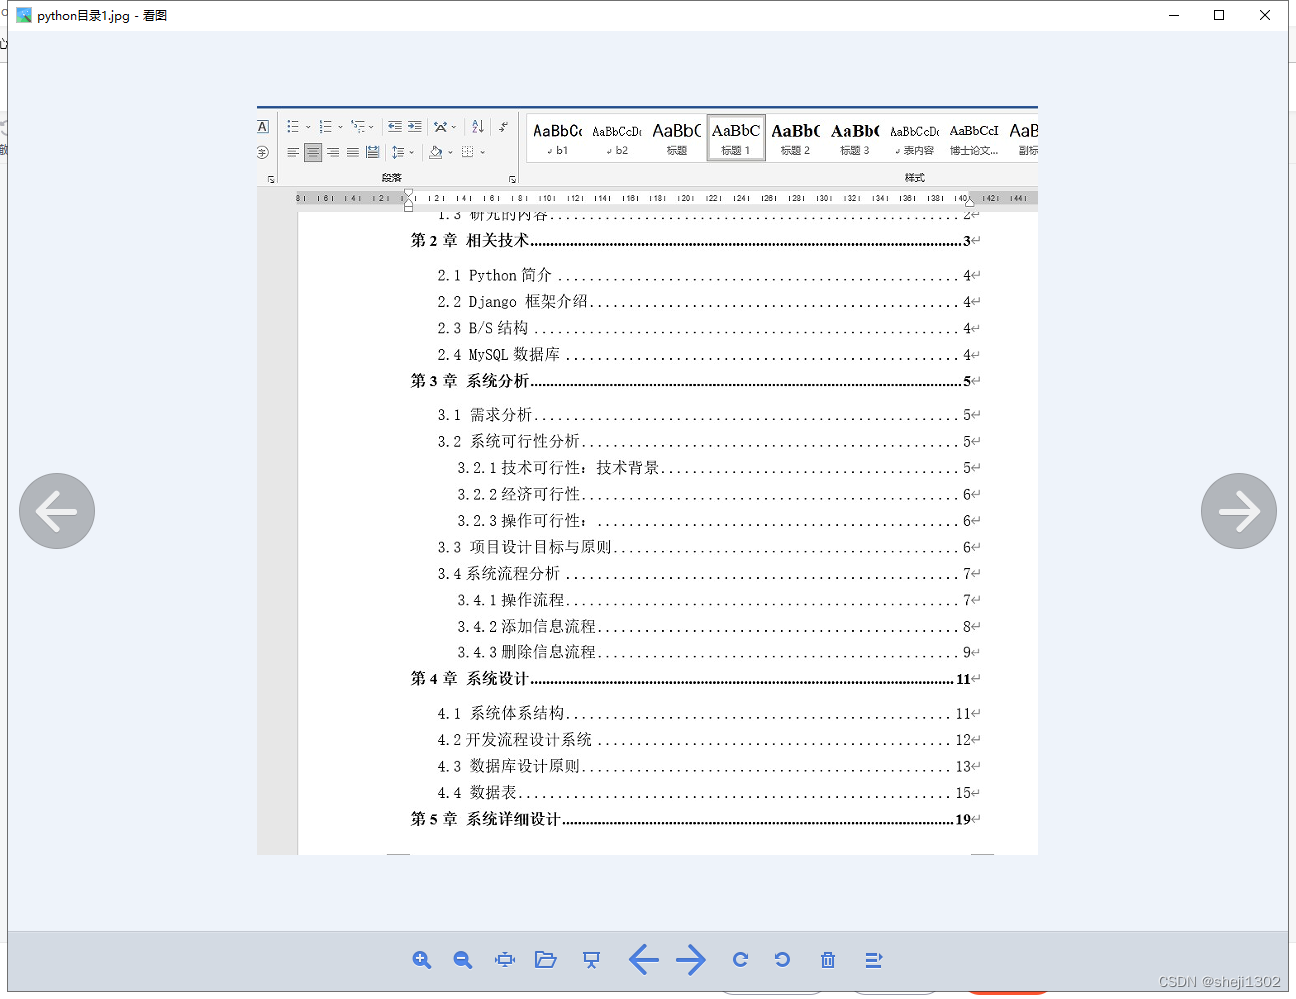
Task: Zoom in using the magnifier plus icon
Action: pos(421,959)
